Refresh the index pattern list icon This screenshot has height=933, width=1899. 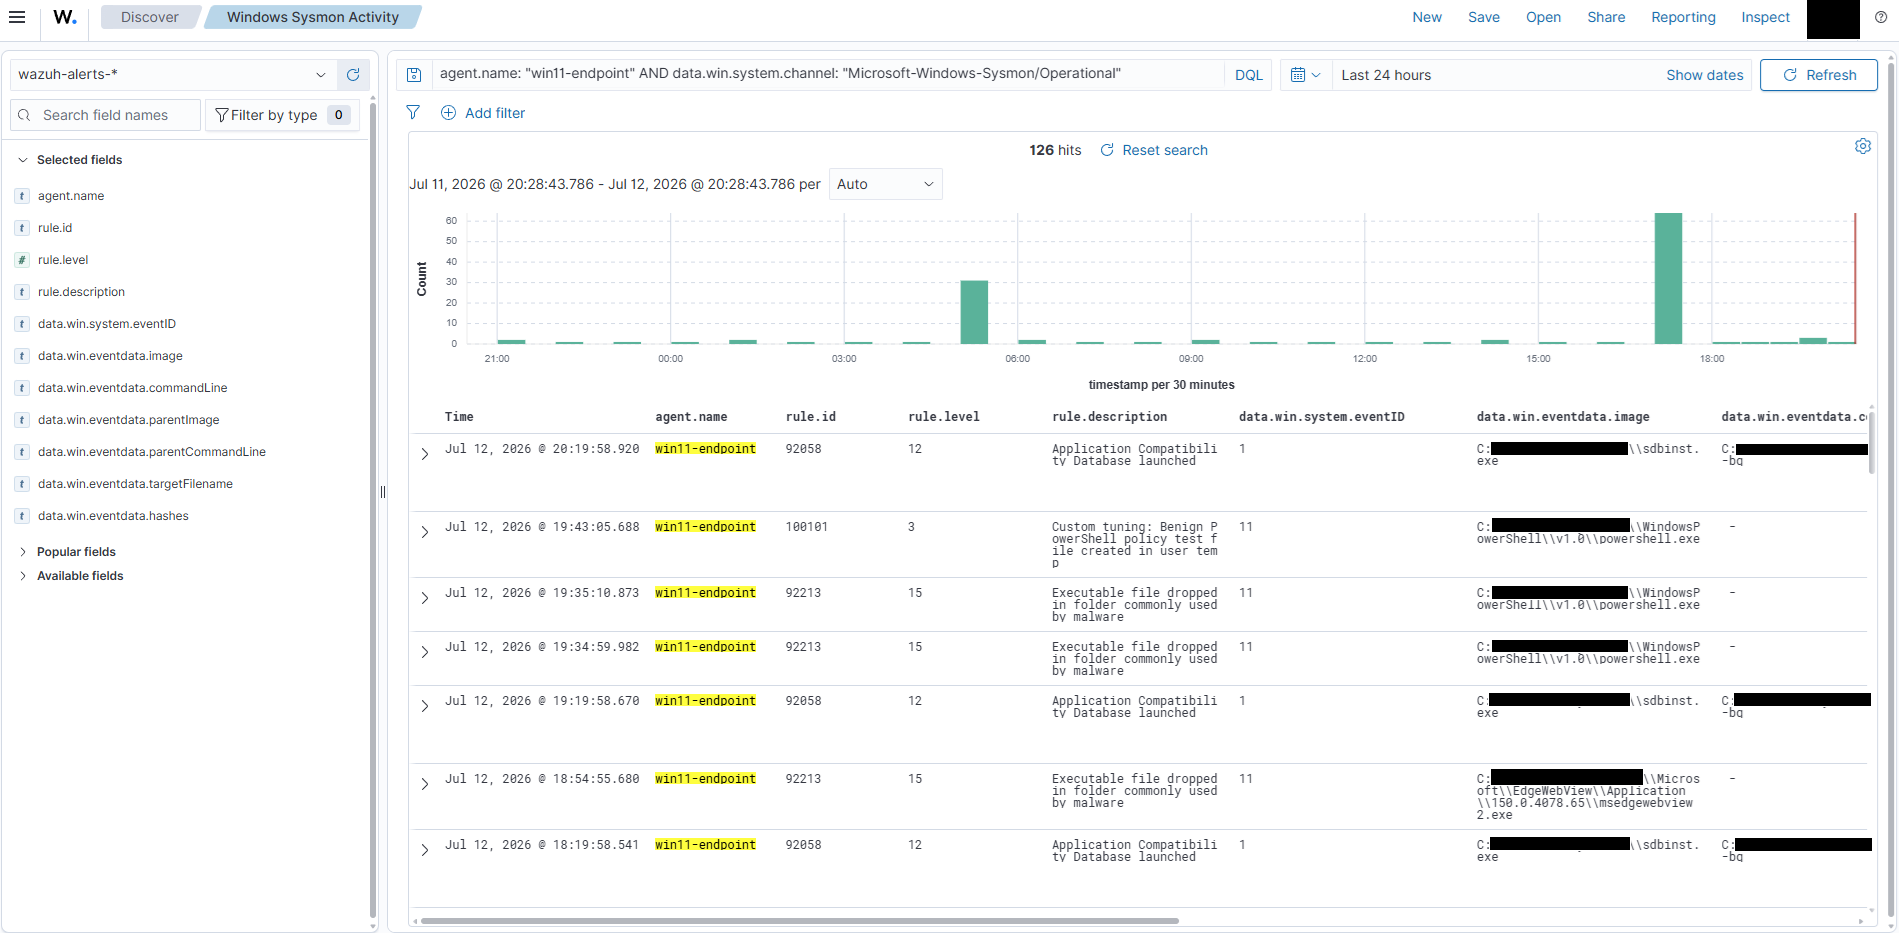pos(353,75)
